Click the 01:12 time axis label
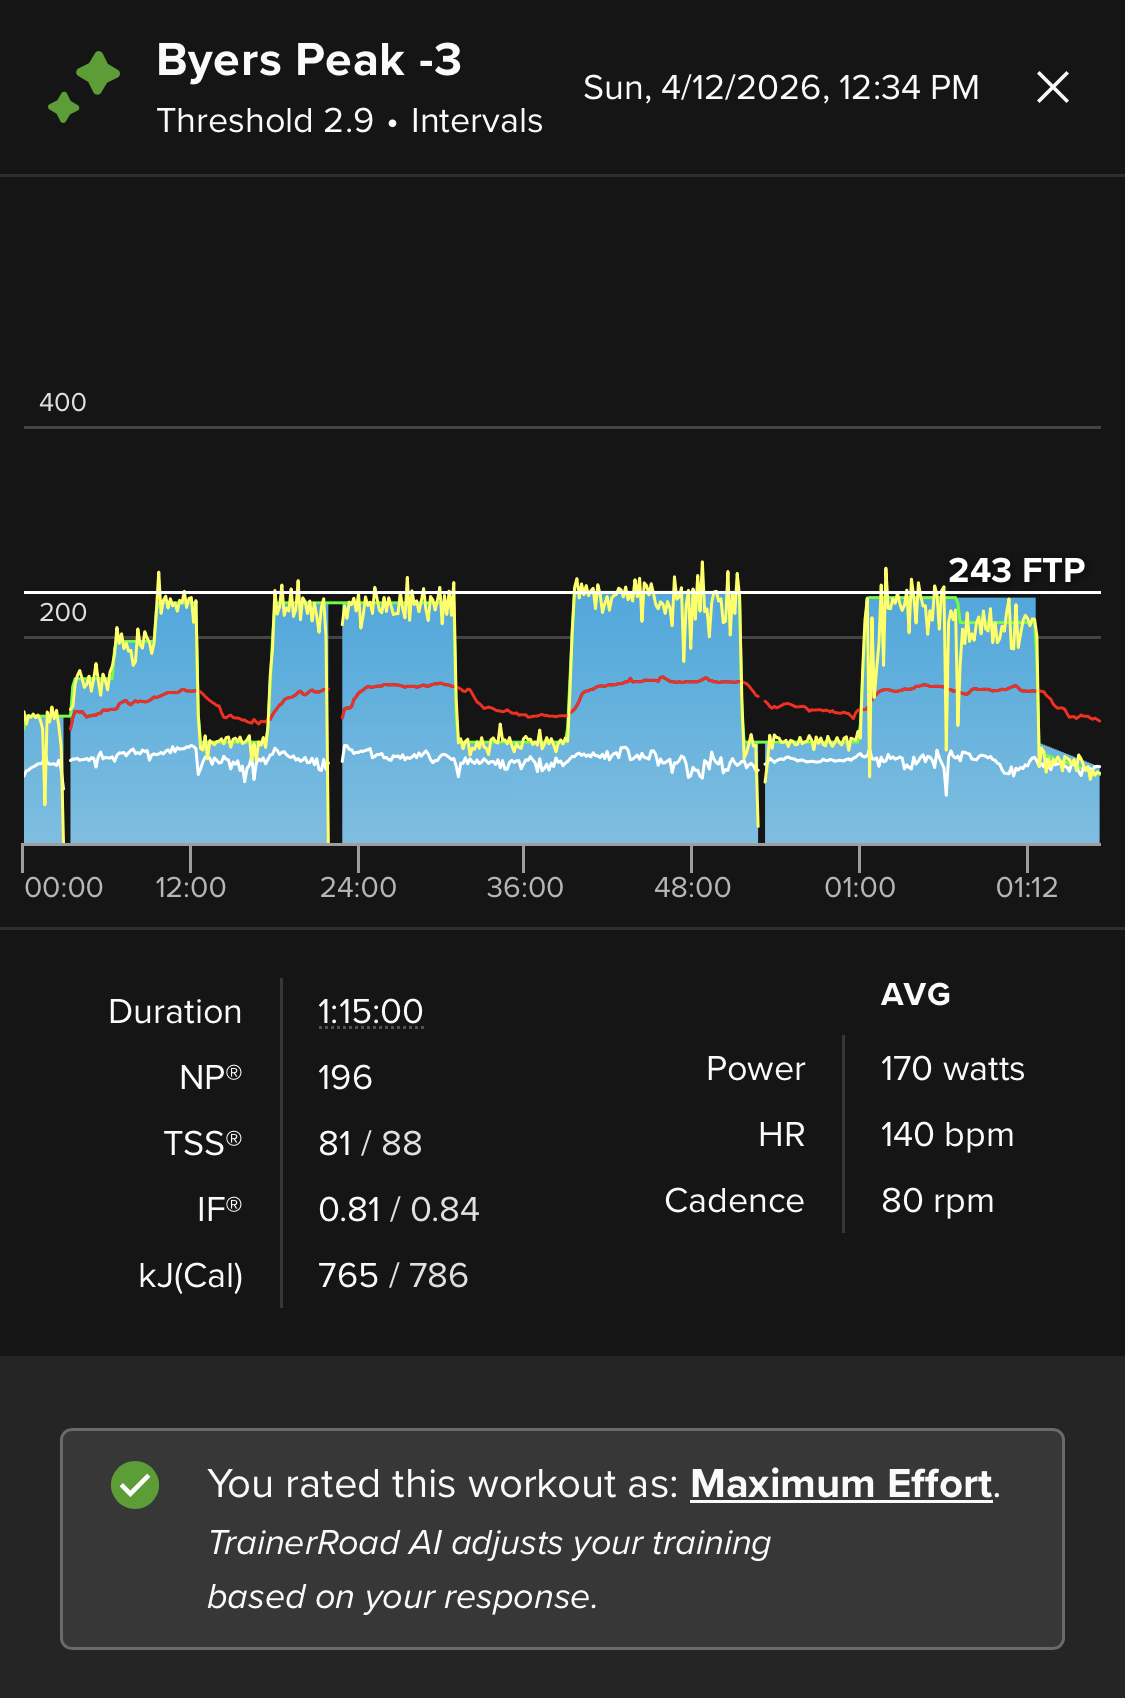Viewport: 1125px width, 1698px height. [1027, 887]
